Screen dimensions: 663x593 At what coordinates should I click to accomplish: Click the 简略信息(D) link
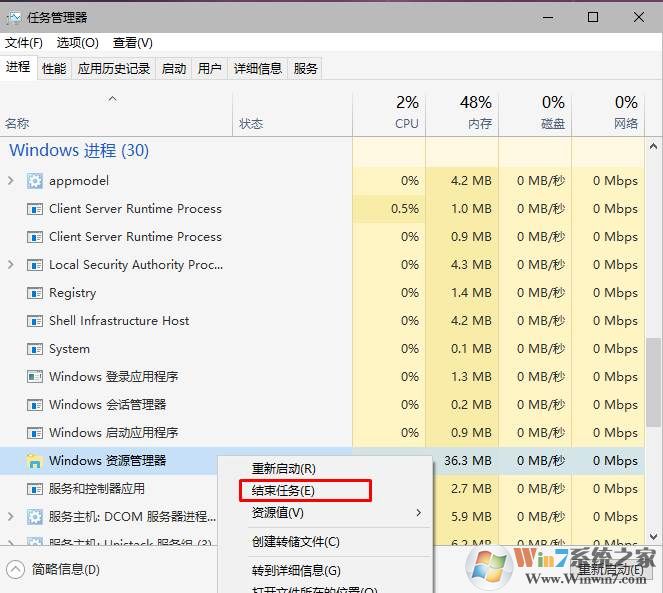[x=66, y=569]
